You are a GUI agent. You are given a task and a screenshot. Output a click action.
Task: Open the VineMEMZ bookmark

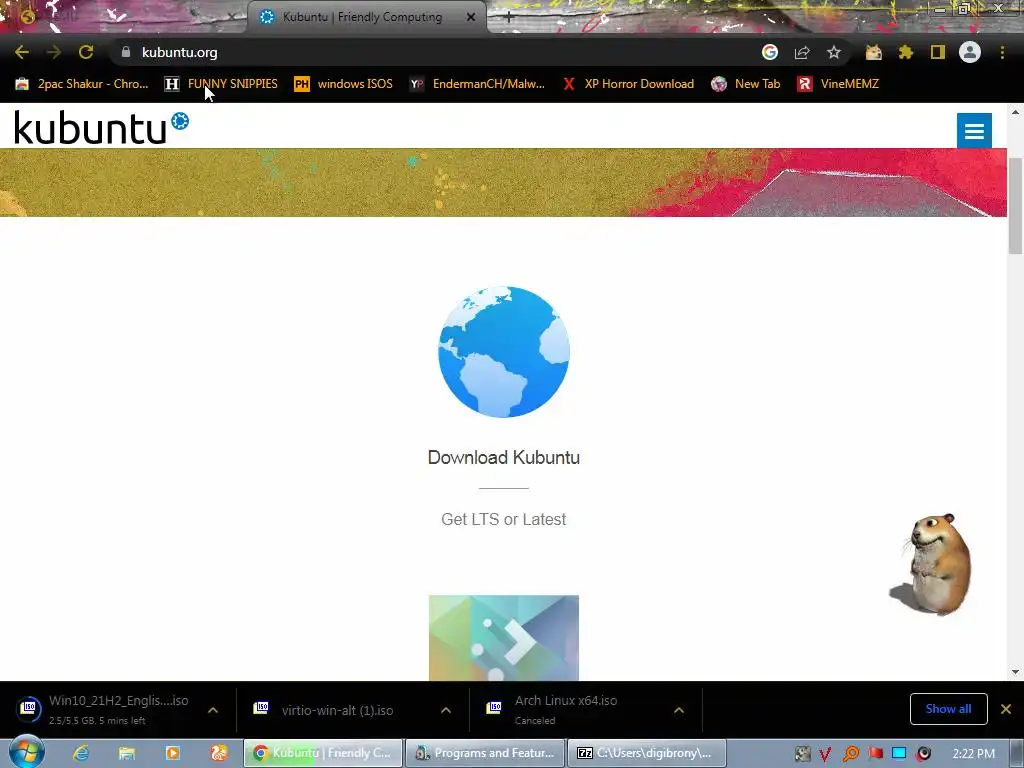[839, 84]
